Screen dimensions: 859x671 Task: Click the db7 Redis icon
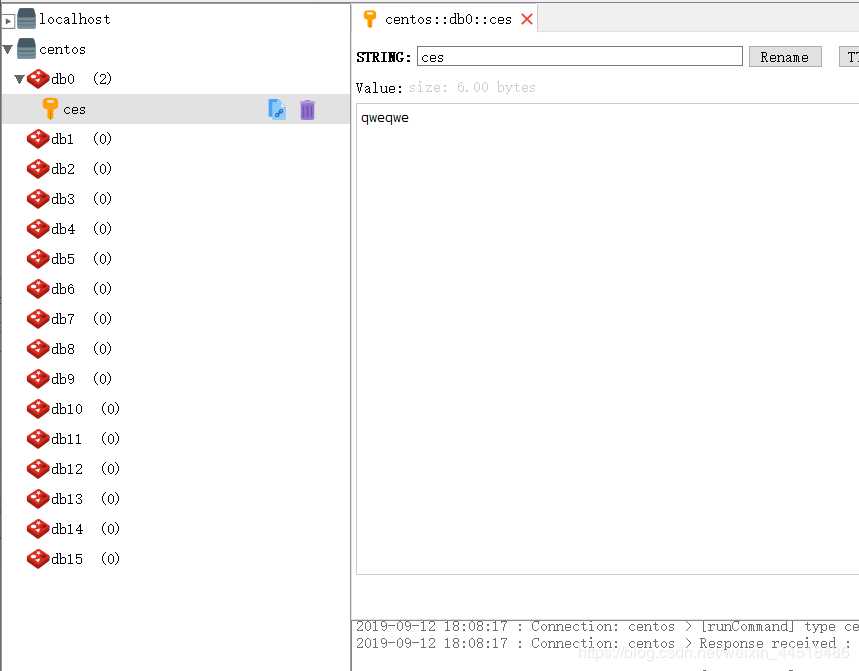click(38, 319)
